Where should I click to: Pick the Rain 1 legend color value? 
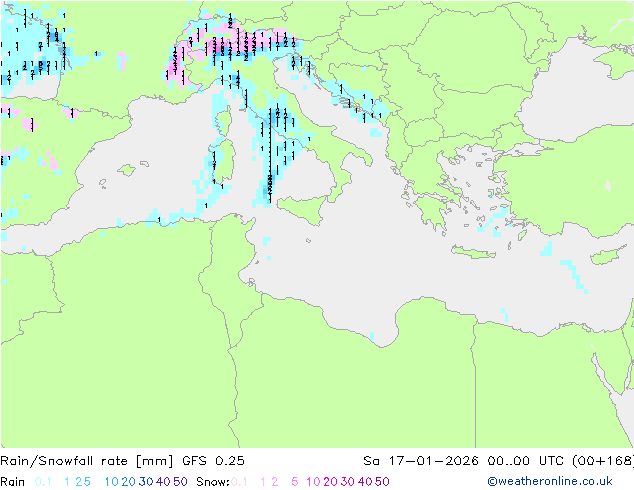[67, 482]
